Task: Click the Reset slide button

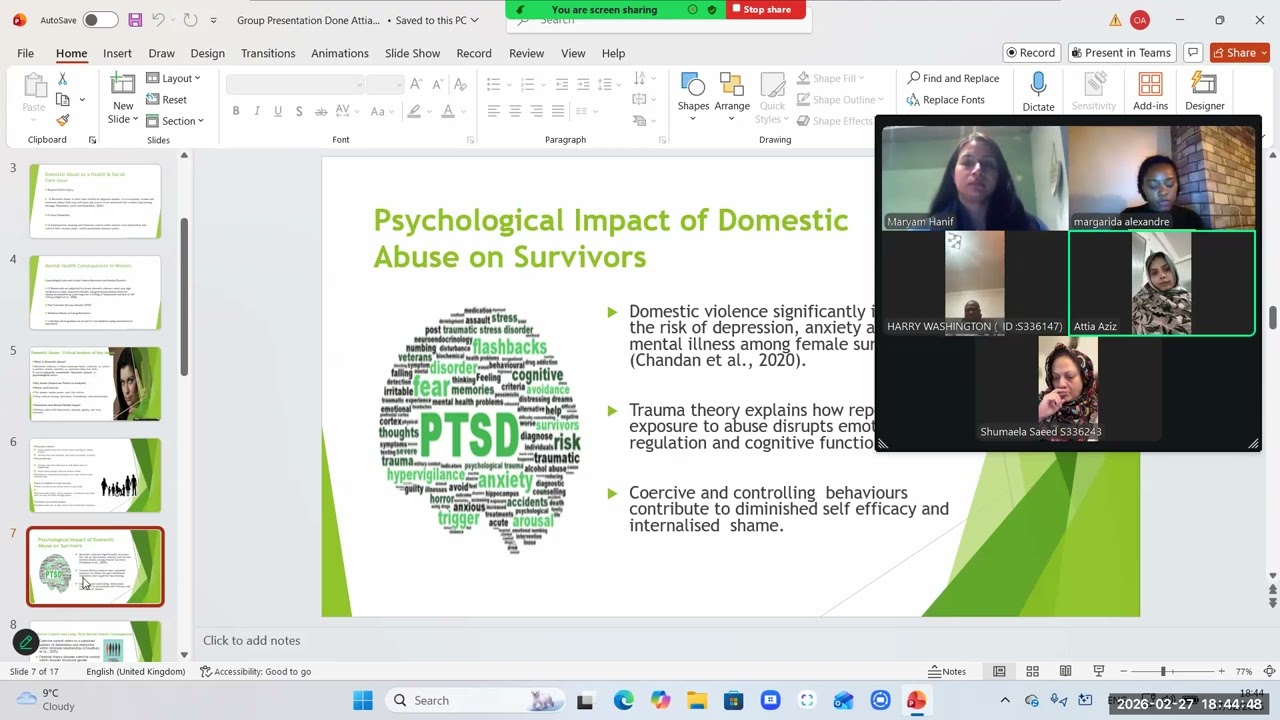Action: coord(167,100)
